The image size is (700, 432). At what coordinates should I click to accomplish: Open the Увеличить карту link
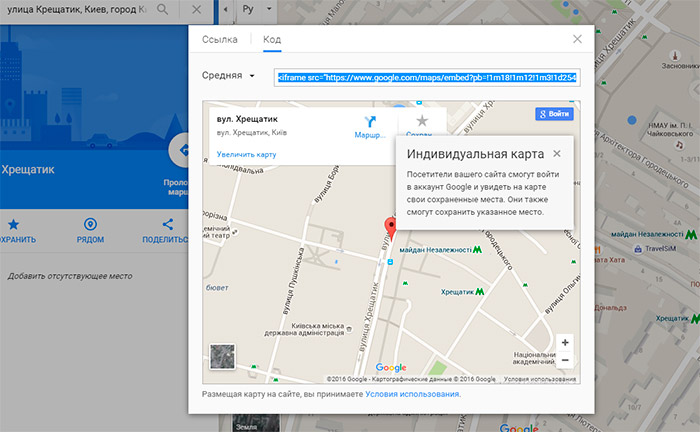click(x=246, y=154)
